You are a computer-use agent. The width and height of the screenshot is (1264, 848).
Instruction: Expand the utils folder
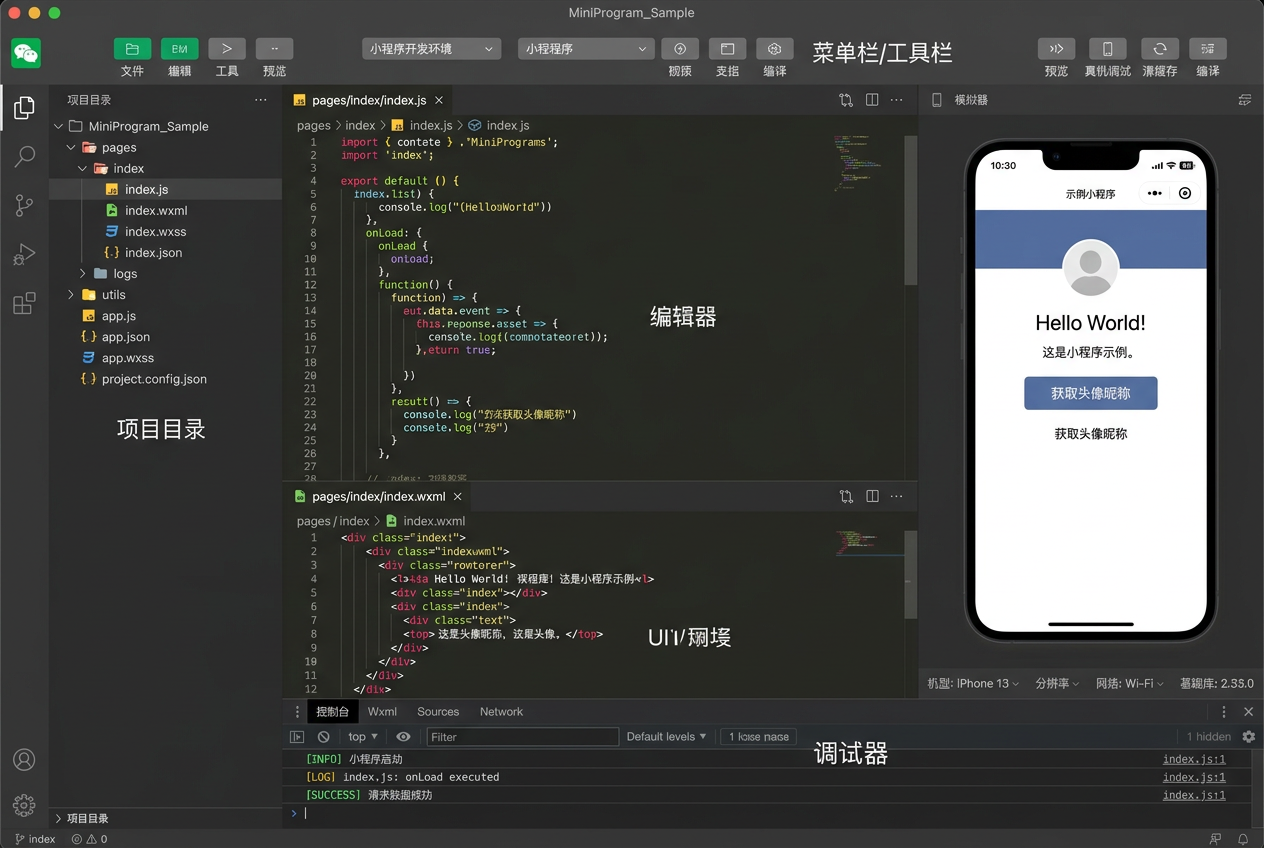tap(71, 294)
